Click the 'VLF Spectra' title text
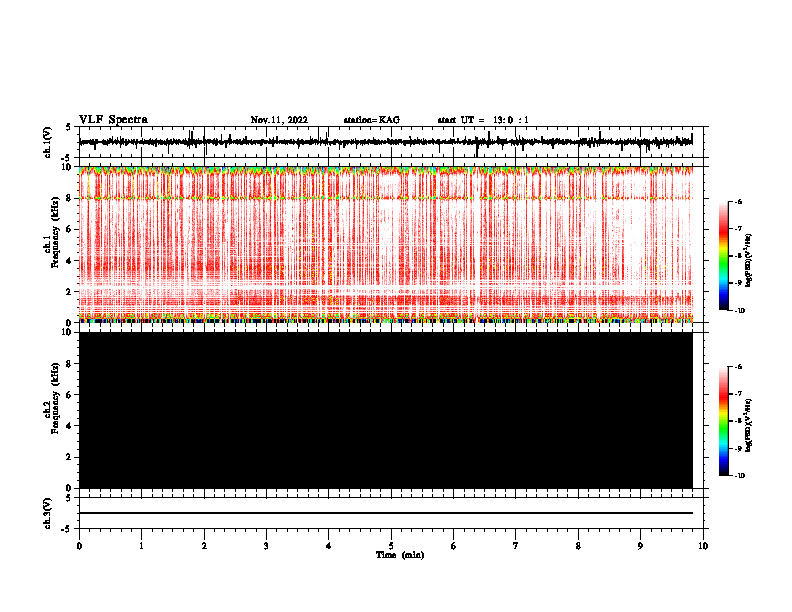 click(113, 120)
